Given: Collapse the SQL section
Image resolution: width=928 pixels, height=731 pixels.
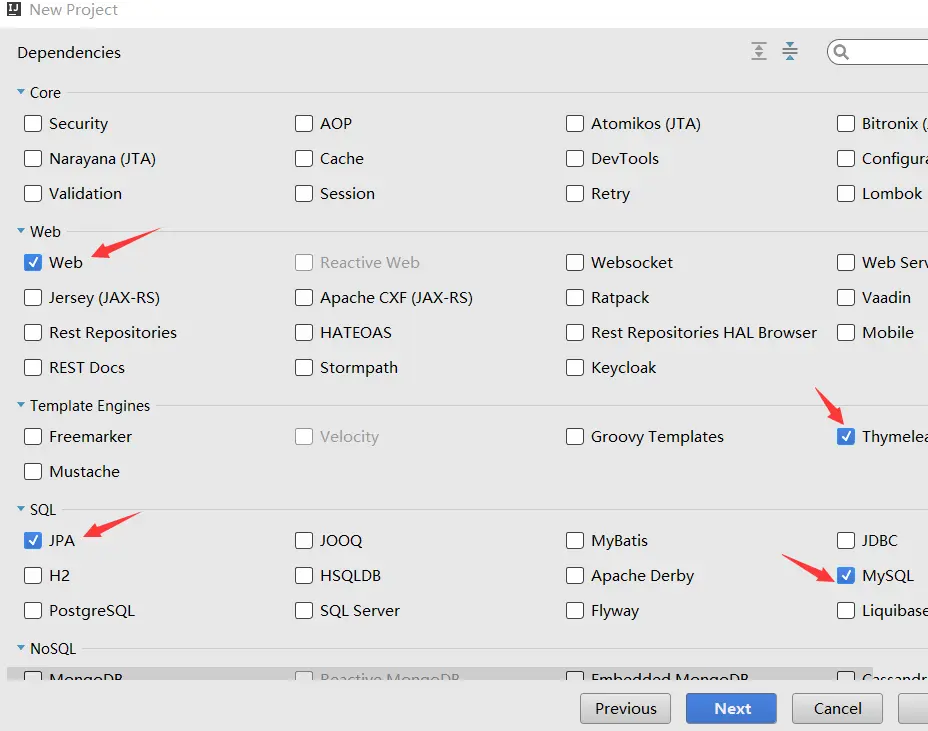Looking at the screenshot, I should click(x=21, y=509).
